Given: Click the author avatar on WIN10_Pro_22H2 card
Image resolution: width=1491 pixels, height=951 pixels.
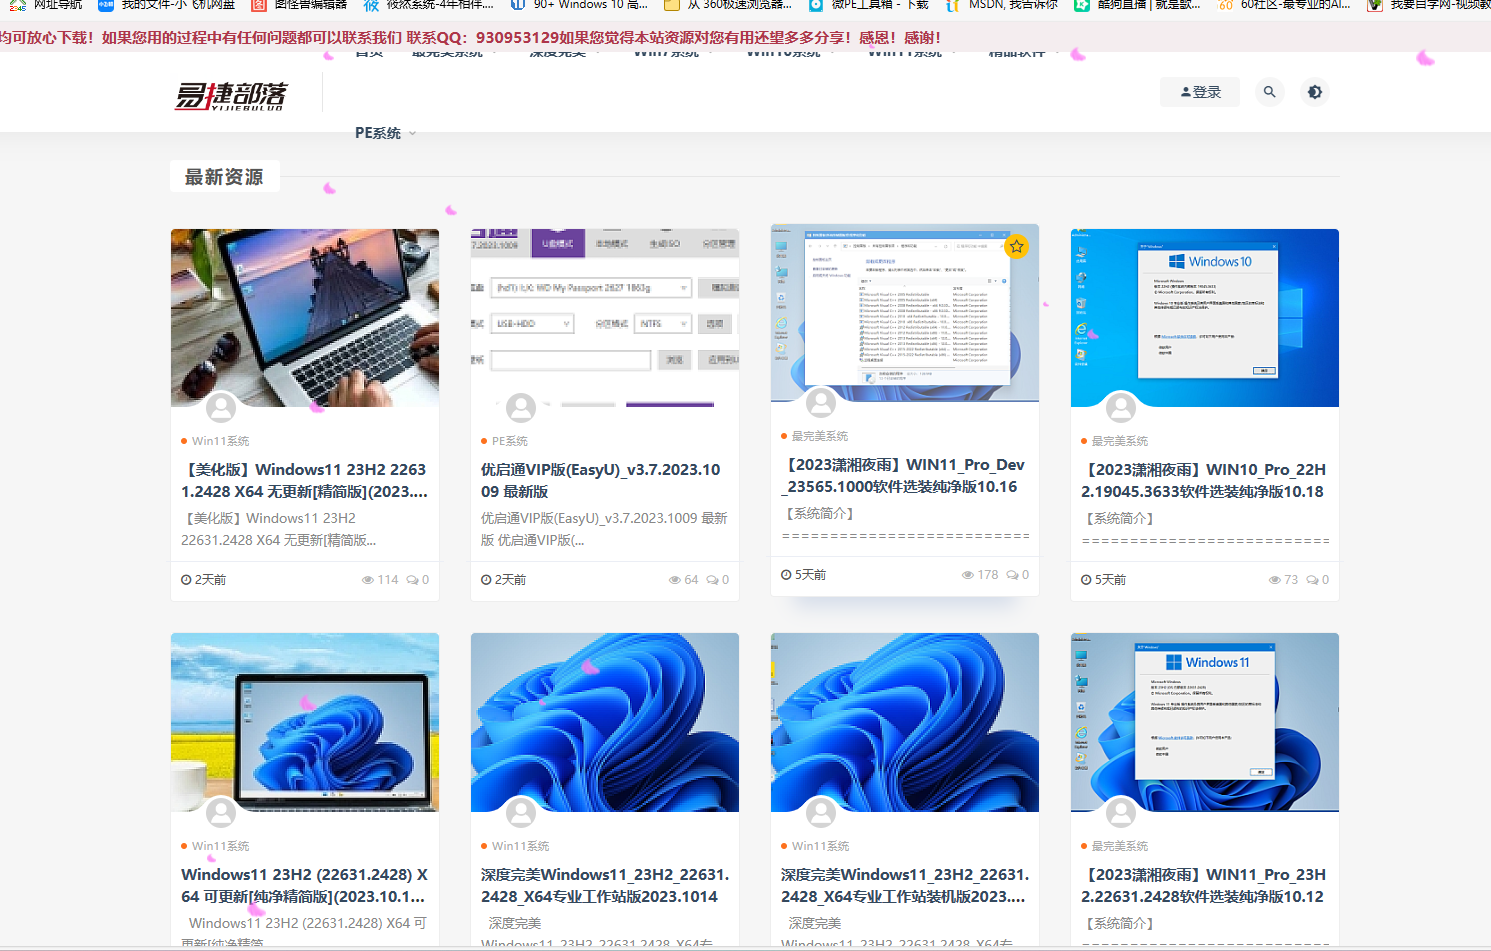Looking at the screenshot, I should click(1121, 407).
